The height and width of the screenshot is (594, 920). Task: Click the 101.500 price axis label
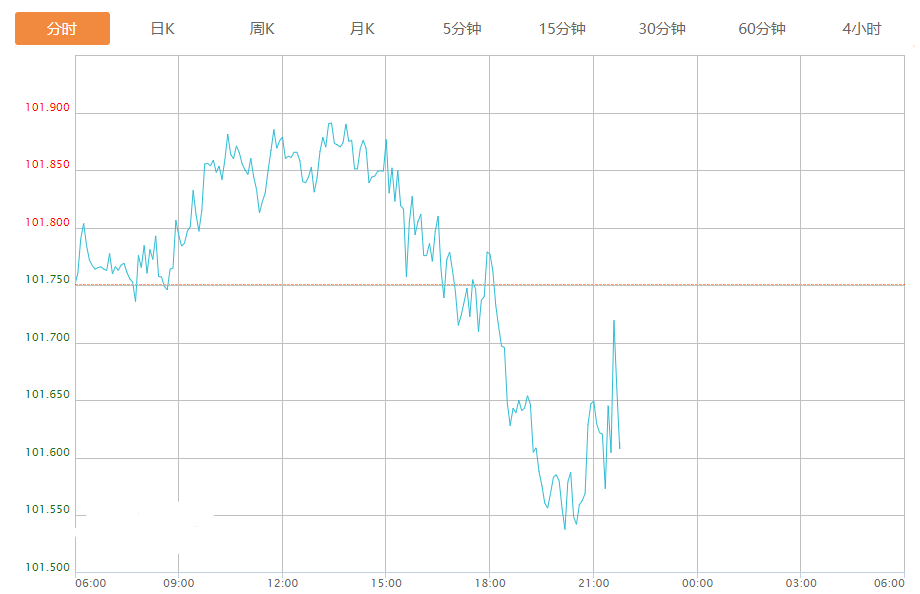[x=48, y=568]
